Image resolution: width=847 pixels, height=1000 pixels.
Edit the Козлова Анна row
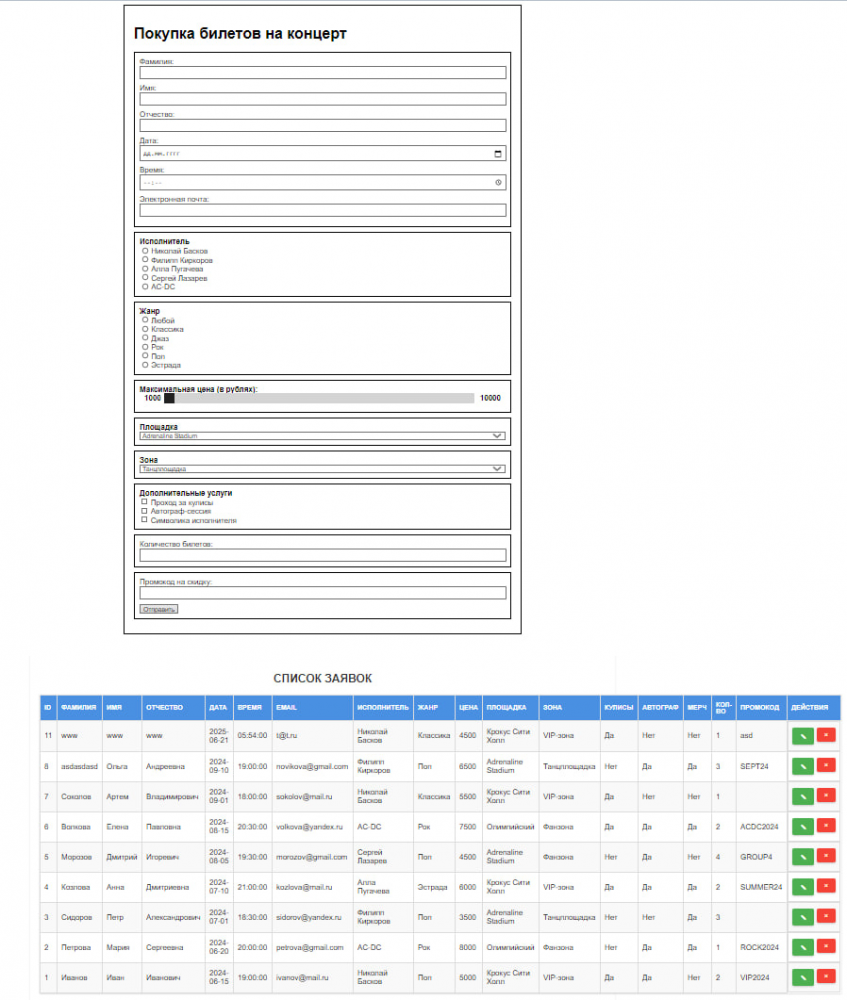click(x=802, y=887)
